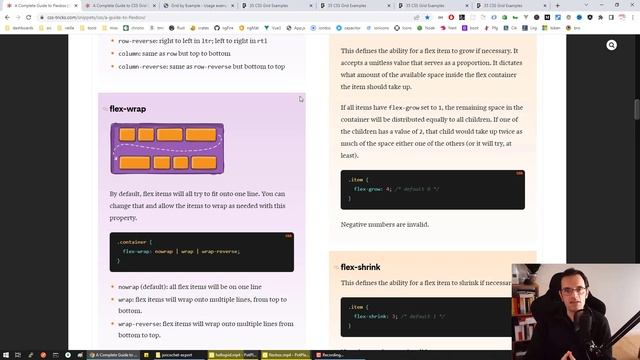Select the 'wrap-reverse' bullet text at bottom
This screenshot has width=640, height=360.
pos(206,329)
